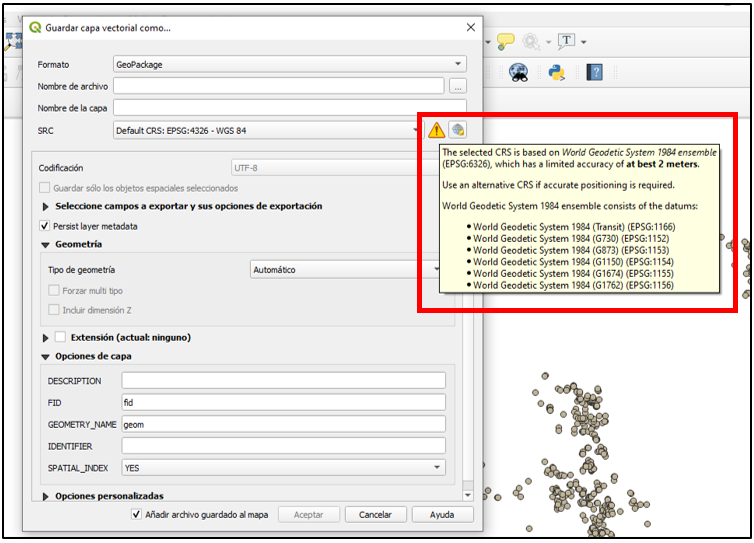Open dropdown arrow beside text annotation tool

pyautogui.click(x=583, y=42)
